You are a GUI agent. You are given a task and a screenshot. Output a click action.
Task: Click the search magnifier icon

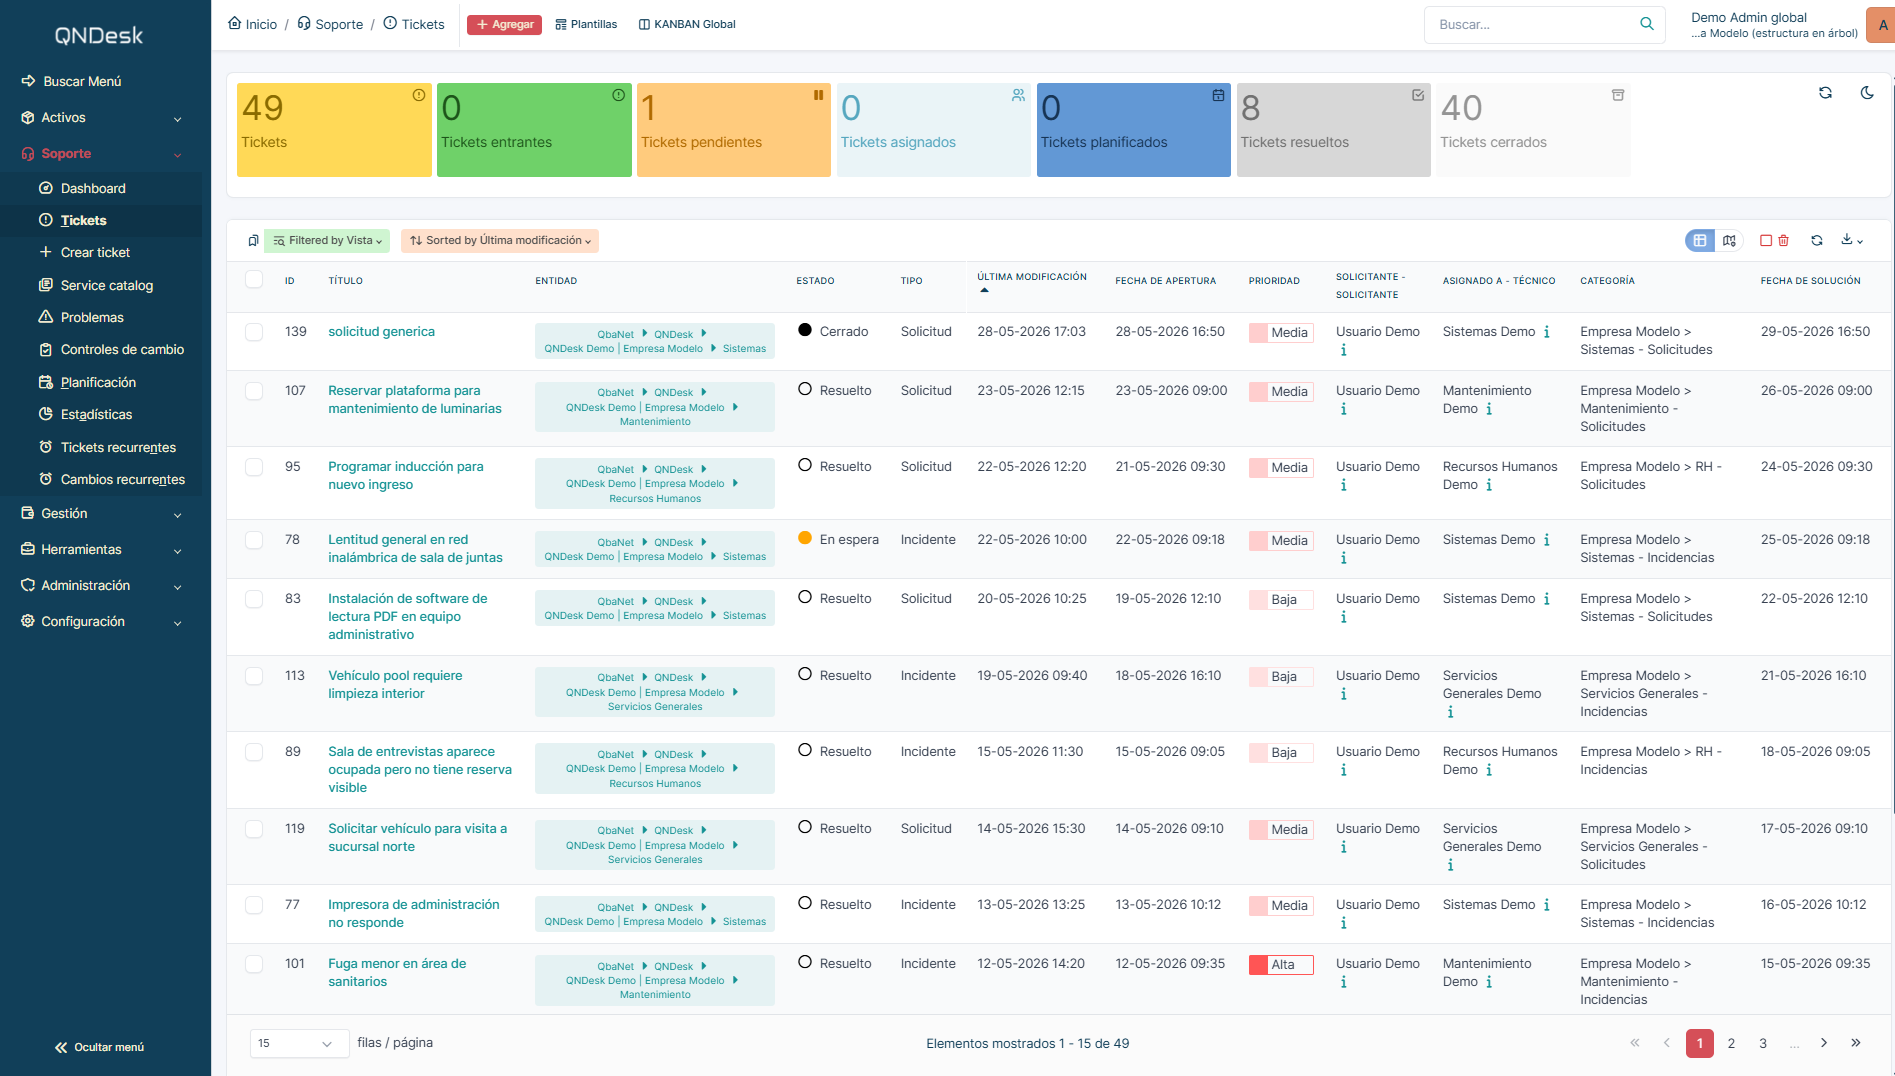(1647, 24)
